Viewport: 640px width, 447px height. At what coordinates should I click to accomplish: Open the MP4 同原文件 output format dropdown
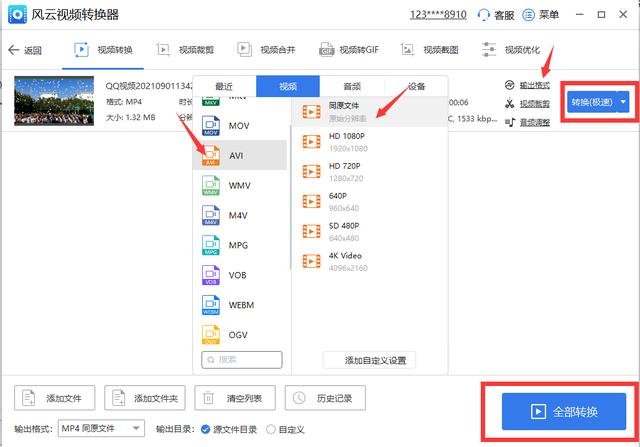[101, 428]
